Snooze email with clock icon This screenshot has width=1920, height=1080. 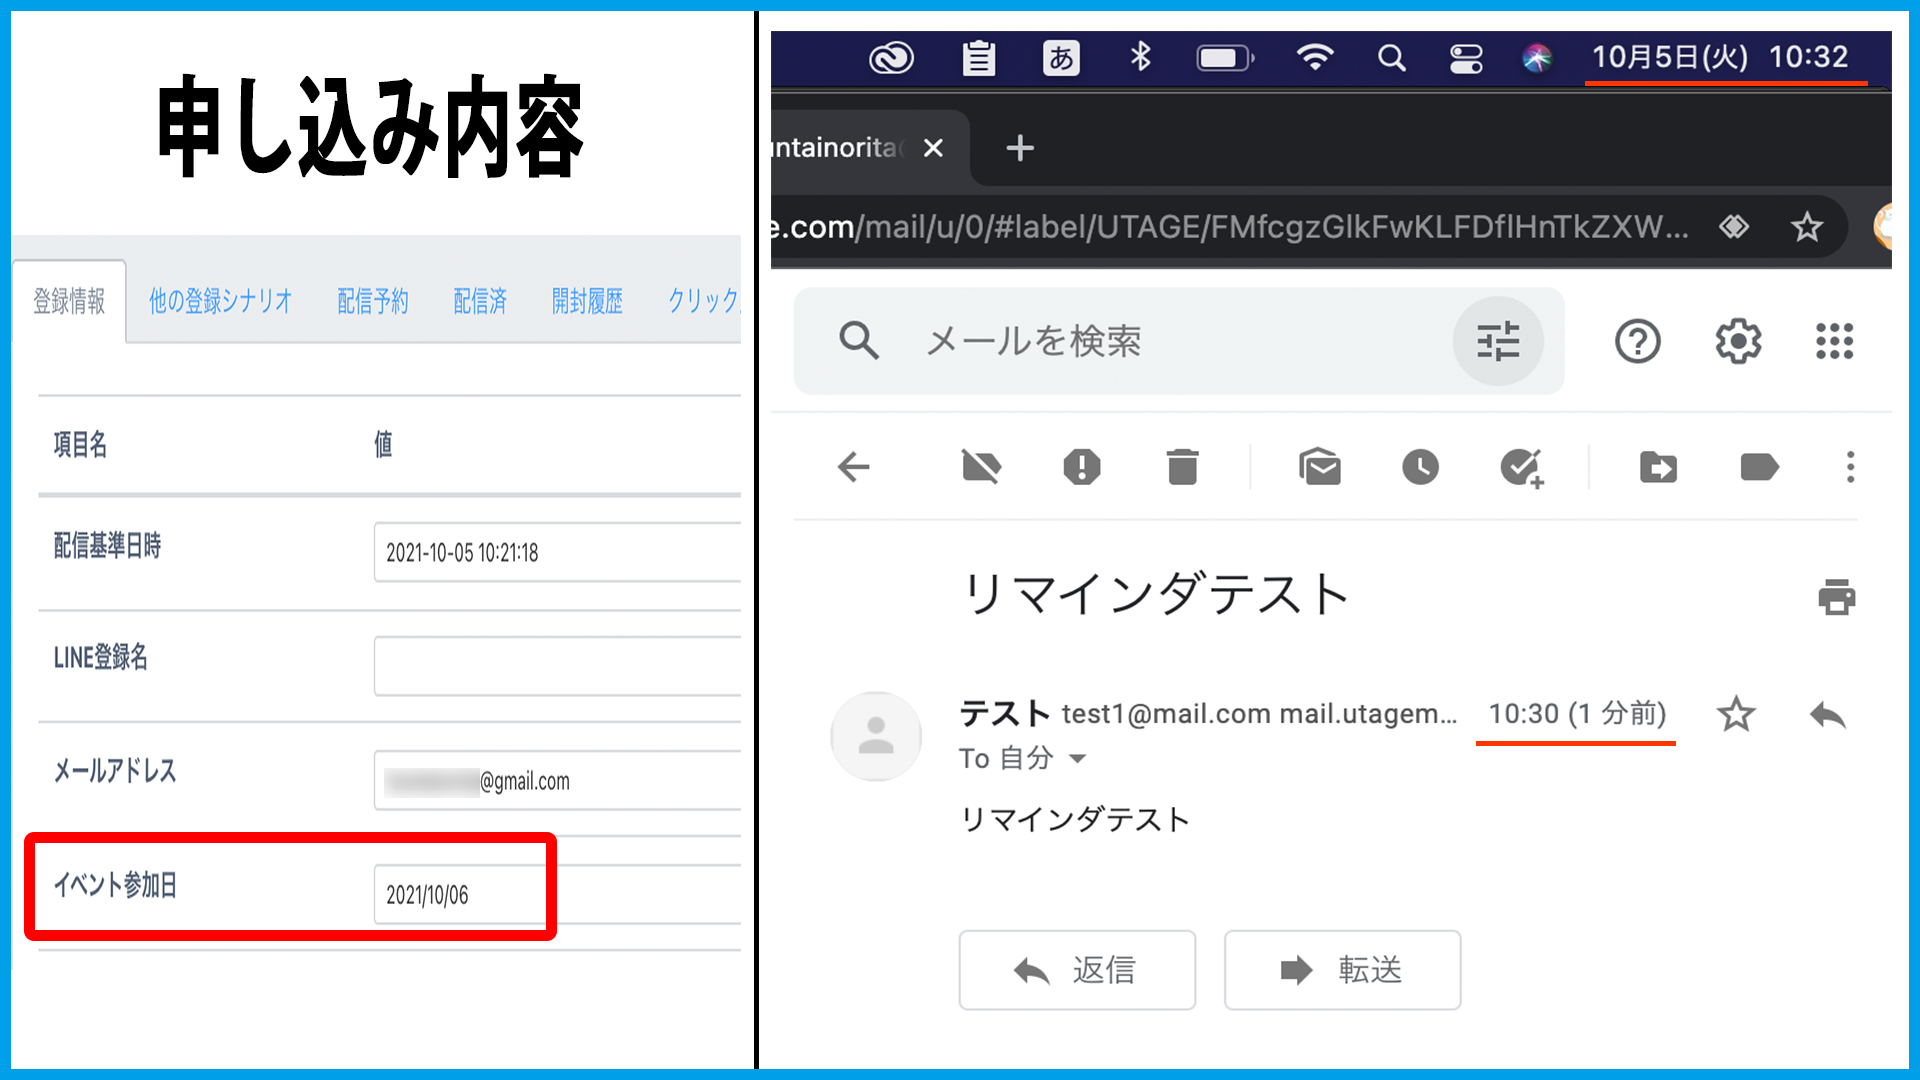click(x=1420, y=467)
